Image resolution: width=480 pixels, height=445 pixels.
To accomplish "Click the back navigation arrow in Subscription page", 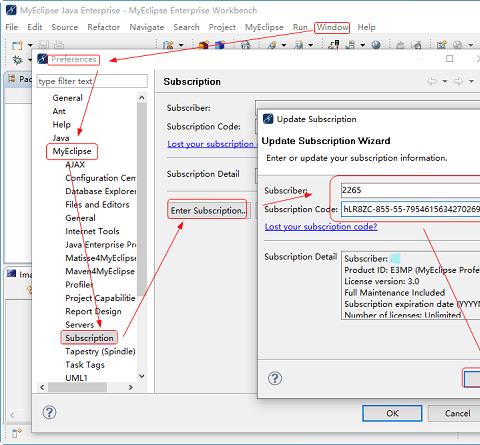I will click(432, 81).
